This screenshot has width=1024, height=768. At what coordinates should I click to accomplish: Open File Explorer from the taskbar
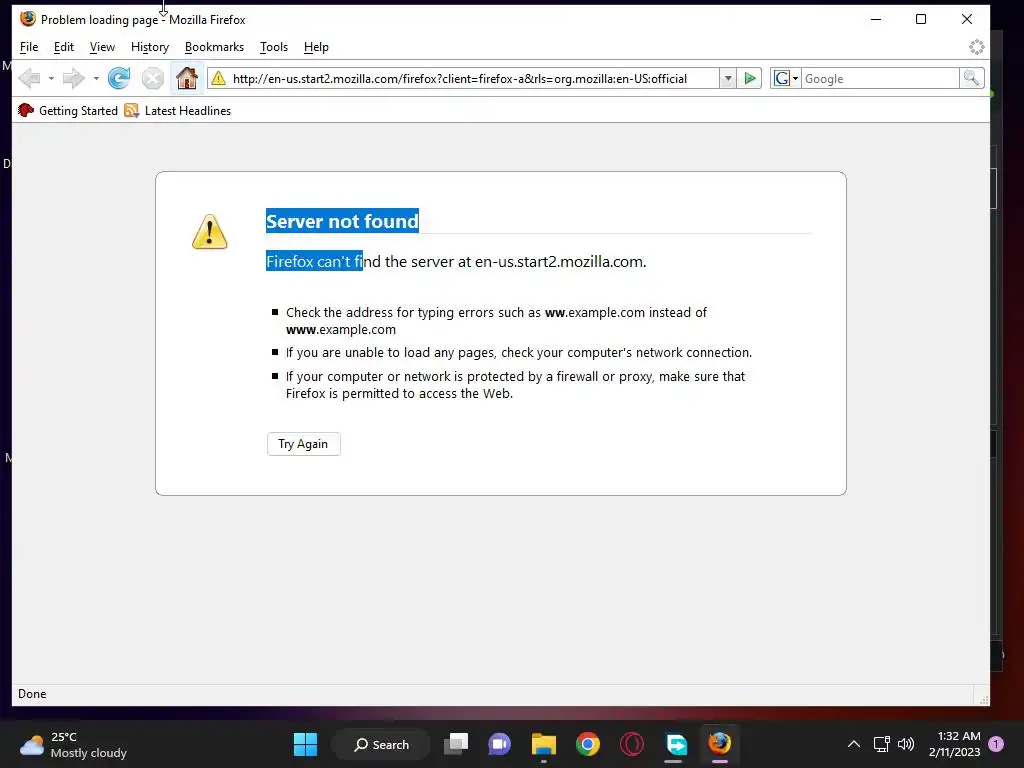point(543,744)
